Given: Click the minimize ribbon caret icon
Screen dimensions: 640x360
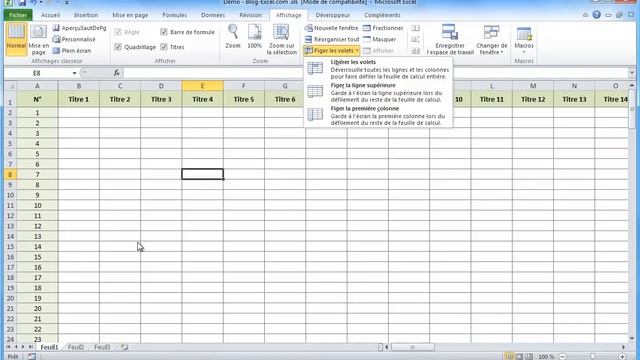Looking at the screenshot, I should click(x=585, y=15).
